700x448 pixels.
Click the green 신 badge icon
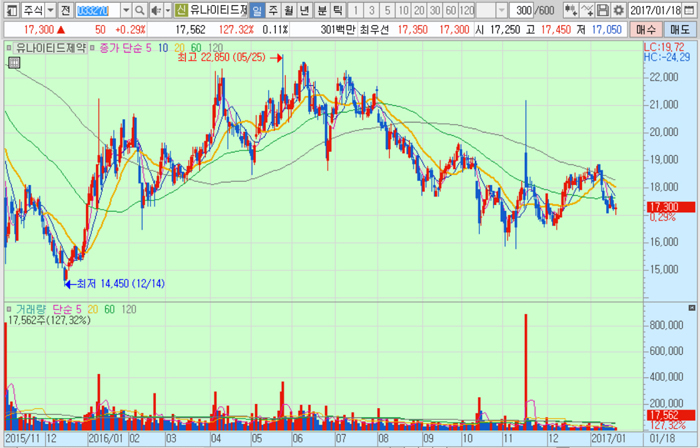pyautogui.click(x=180, y=10)
